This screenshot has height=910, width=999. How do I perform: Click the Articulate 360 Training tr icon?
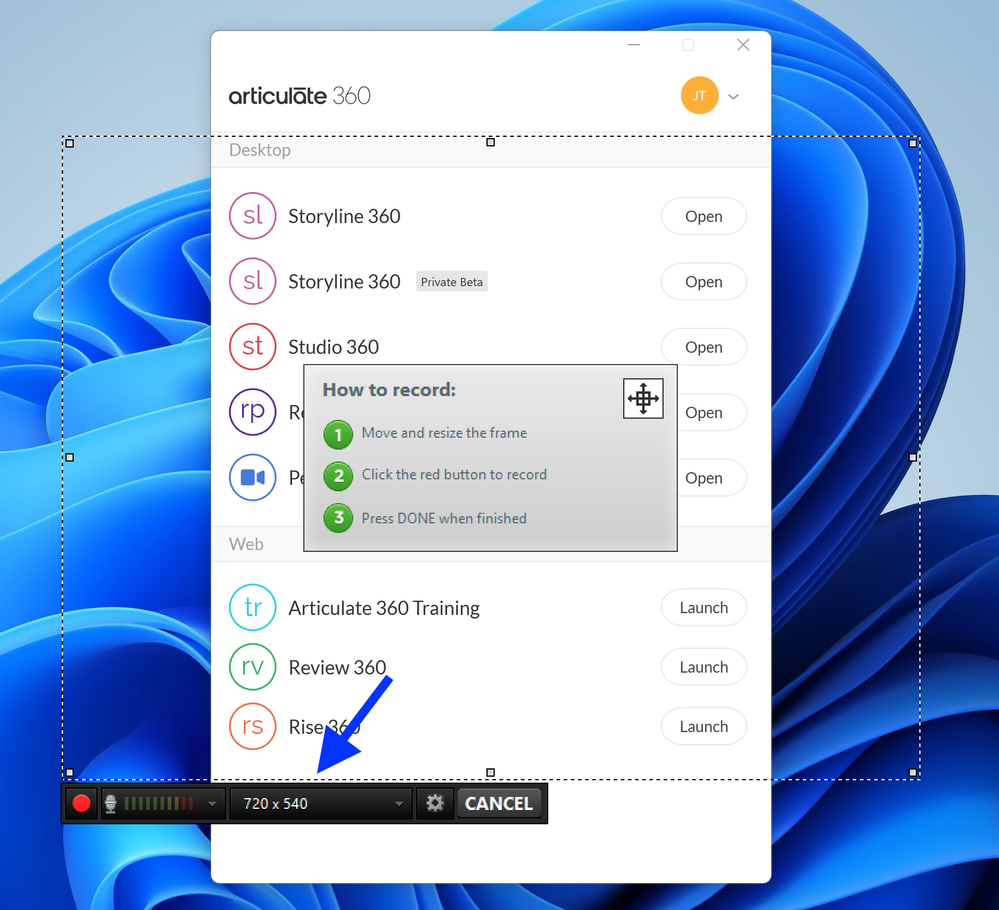tap(252, 607)
